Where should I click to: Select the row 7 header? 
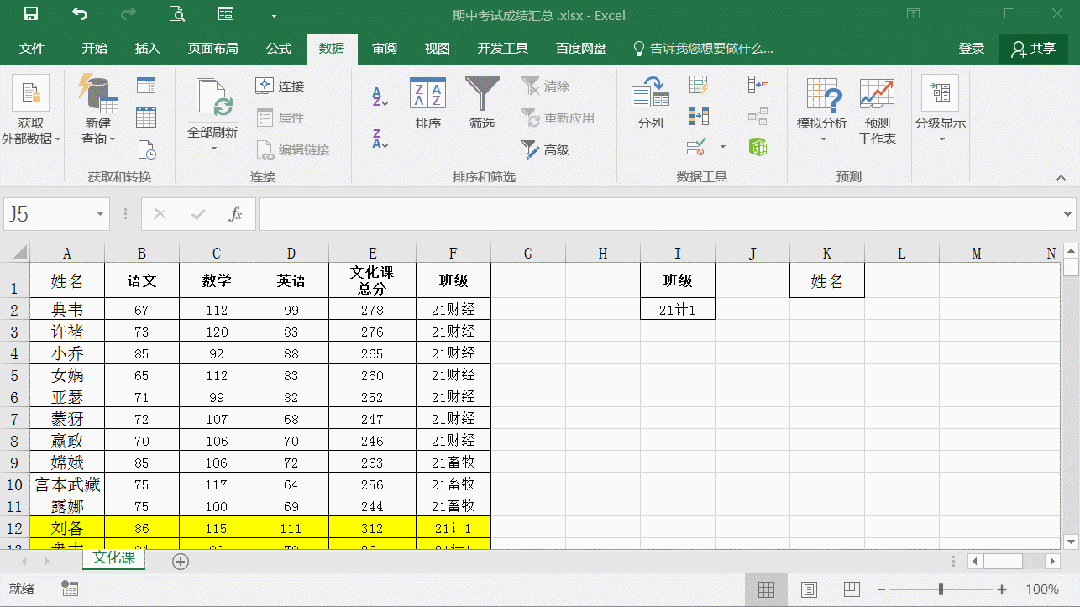14,419
